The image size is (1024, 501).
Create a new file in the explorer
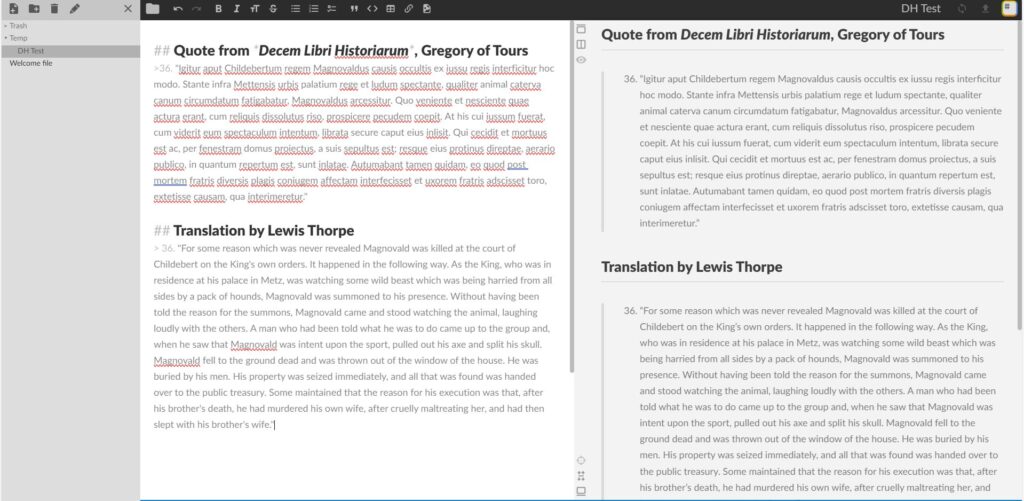pyautogui.click(x=14, y=8)
